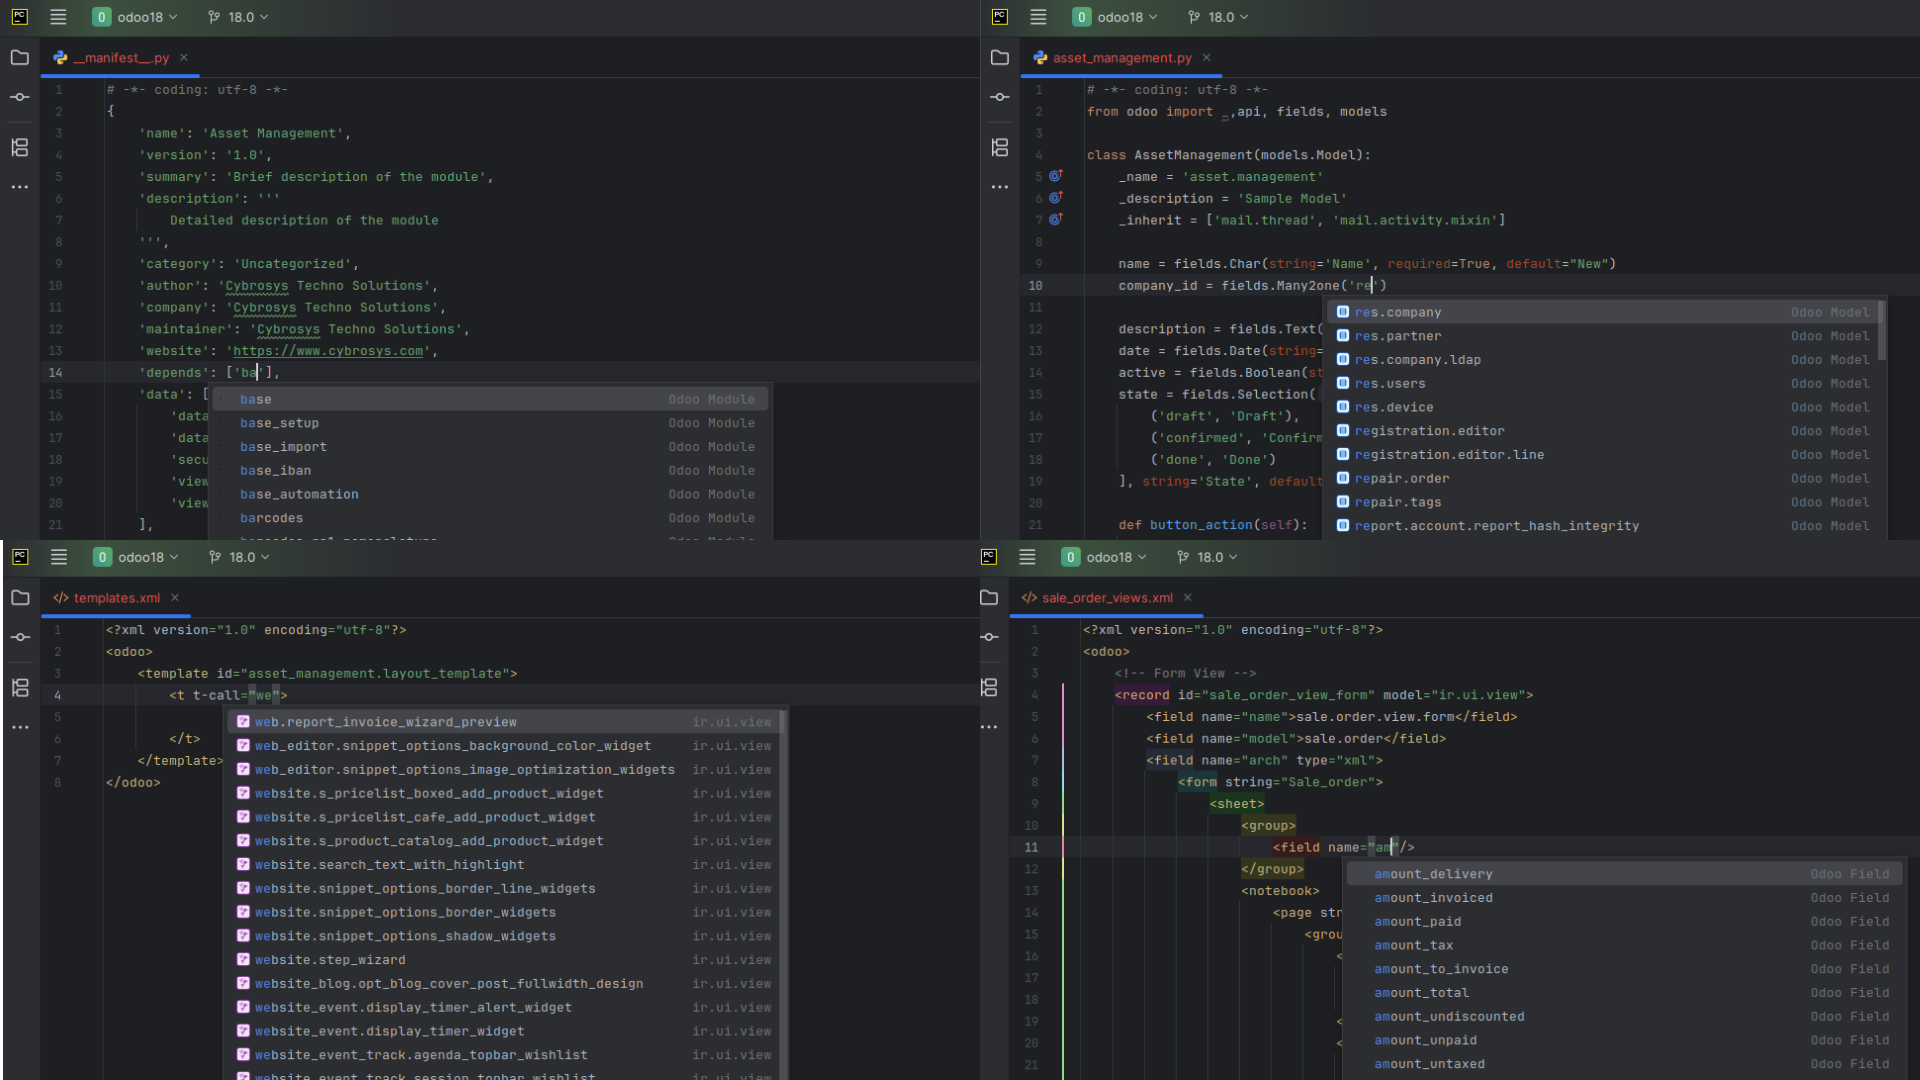1920x1080 pixels.
Task: Close the sale_order_views.xml tab
Action: pyautogui.click(x=1188, y=598)
